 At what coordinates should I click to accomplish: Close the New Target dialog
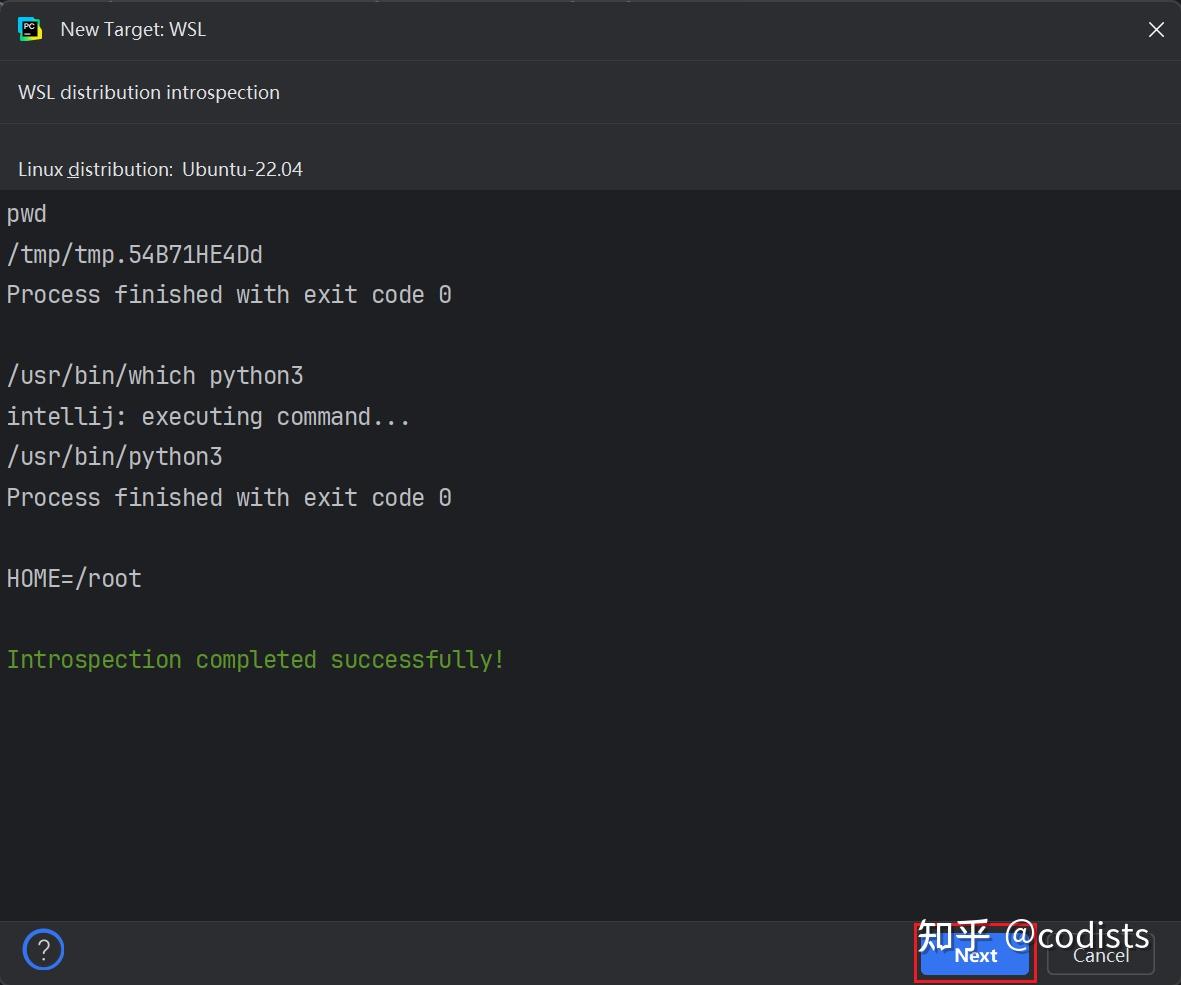coord(1156,29)
